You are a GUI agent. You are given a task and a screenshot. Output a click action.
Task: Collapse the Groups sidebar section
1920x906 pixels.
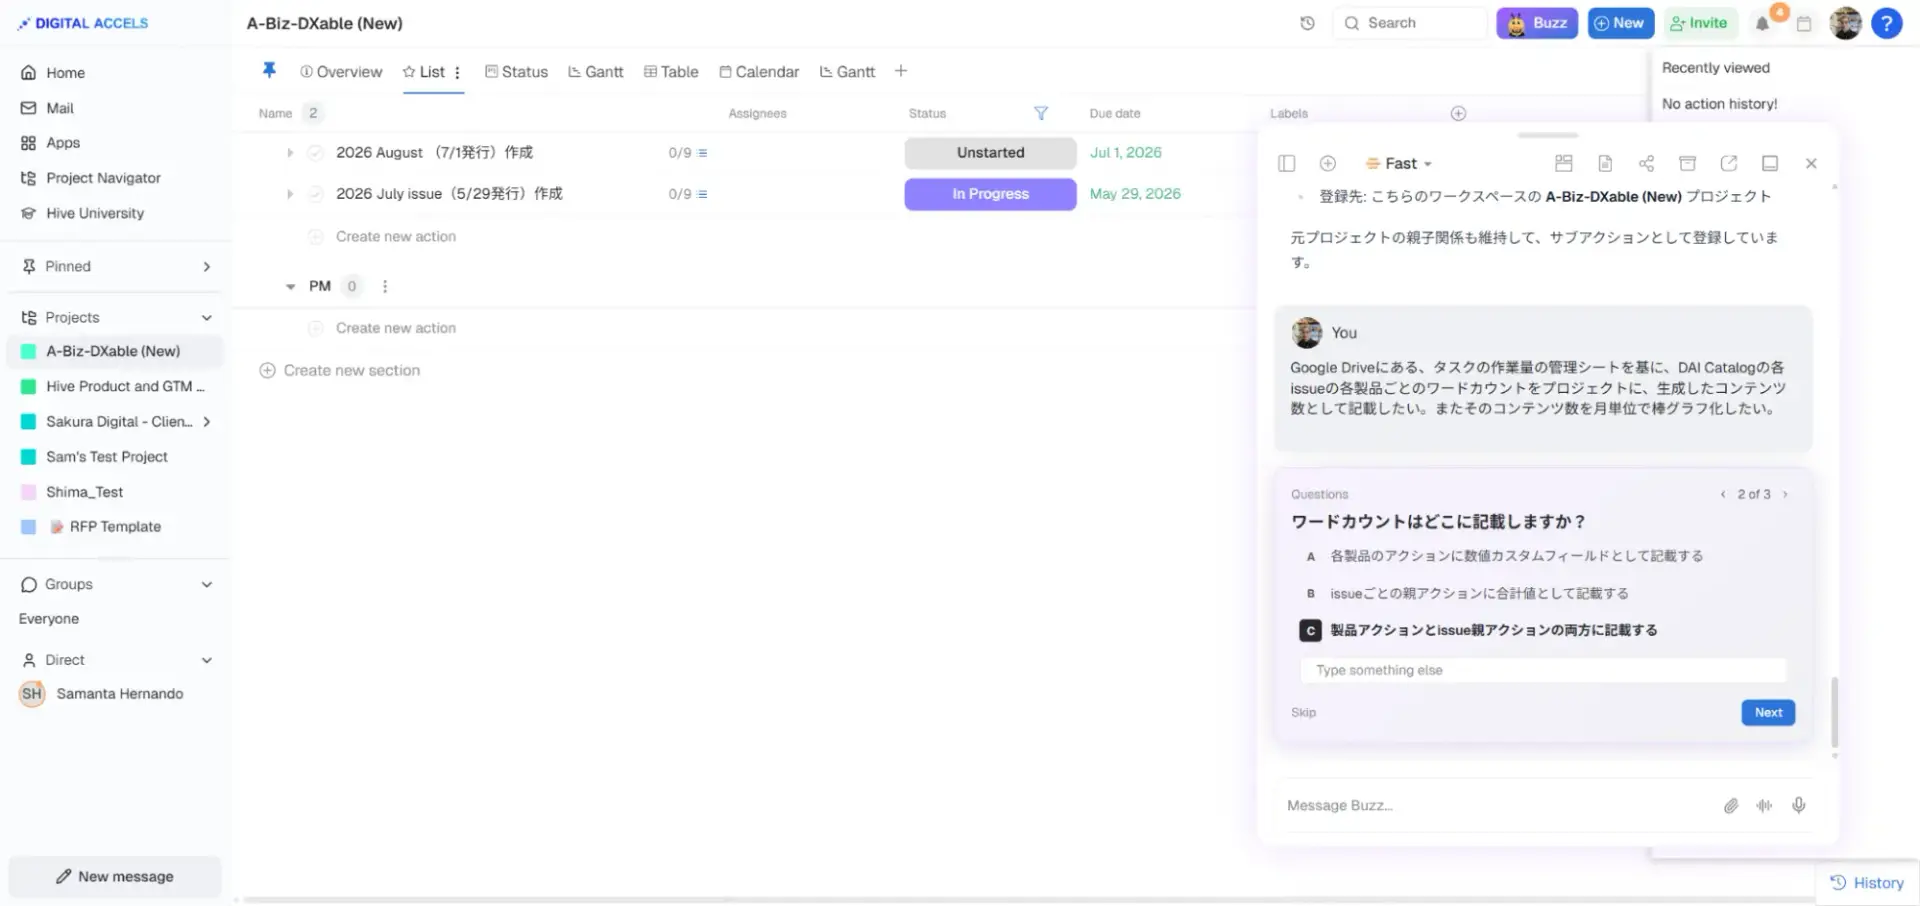point(207,585)
